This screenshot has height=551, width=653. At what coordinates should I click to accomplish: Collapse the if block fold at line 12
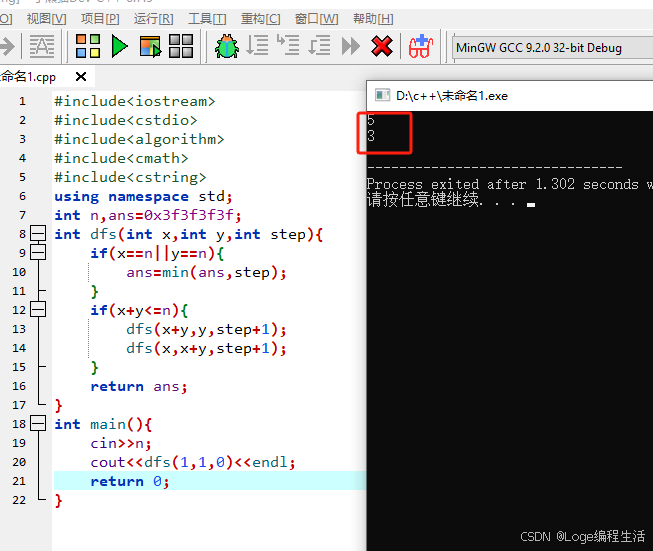point(38,309)
